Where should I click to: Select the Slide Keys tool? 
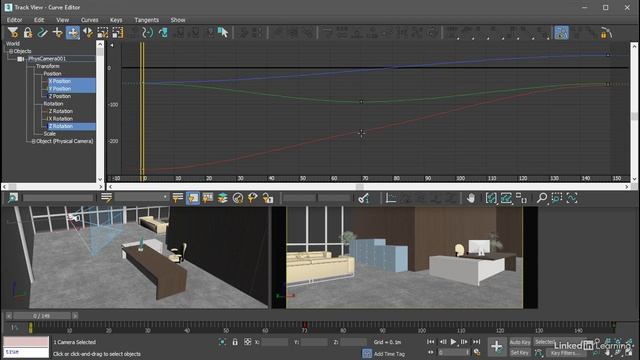pyautogui.click(x=87, y=33)
